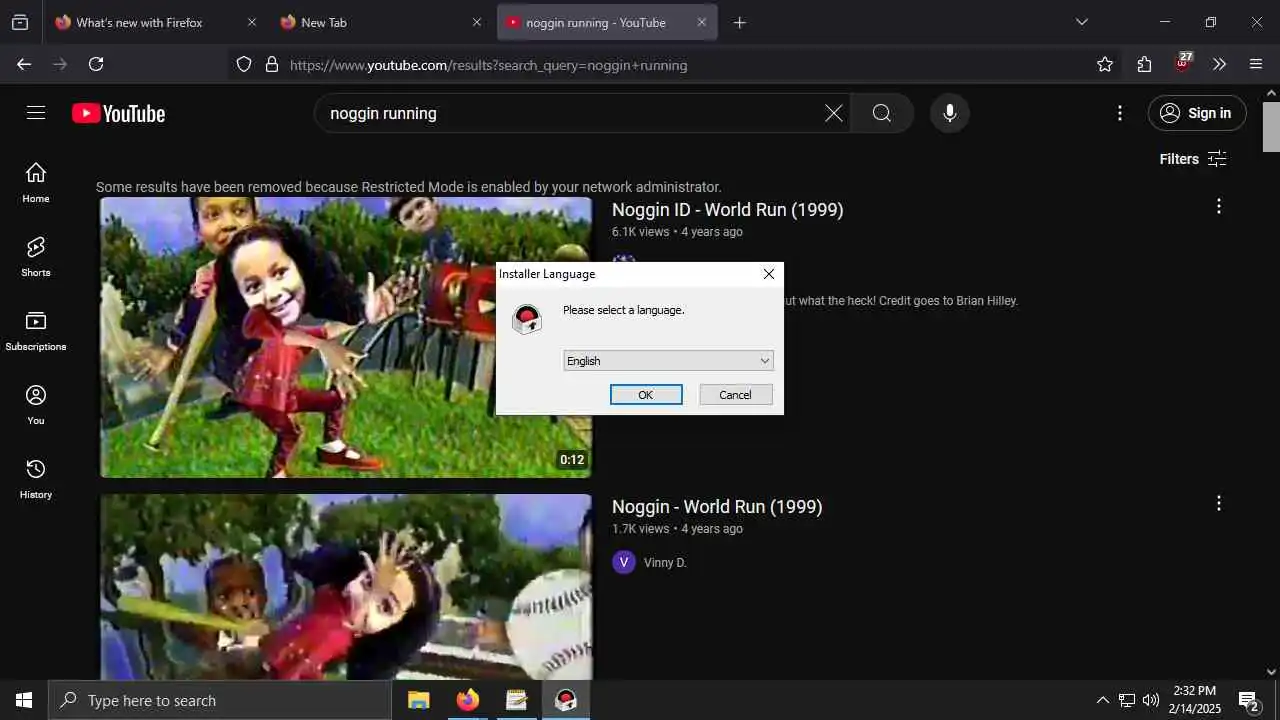Image resolution: width=1280 pixels, height=720 pixels.
Task: Cancel the Installer Language dialog
Action: tap(735, 395)
